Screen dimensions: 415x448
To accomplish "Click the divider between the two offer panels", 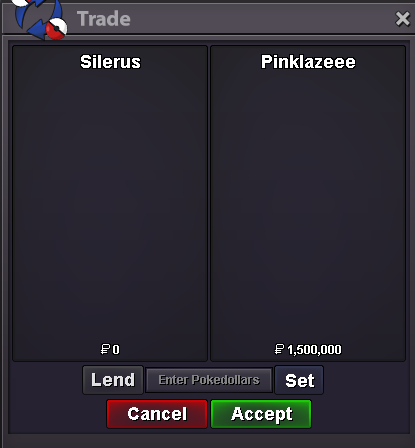I will [209, 203].
